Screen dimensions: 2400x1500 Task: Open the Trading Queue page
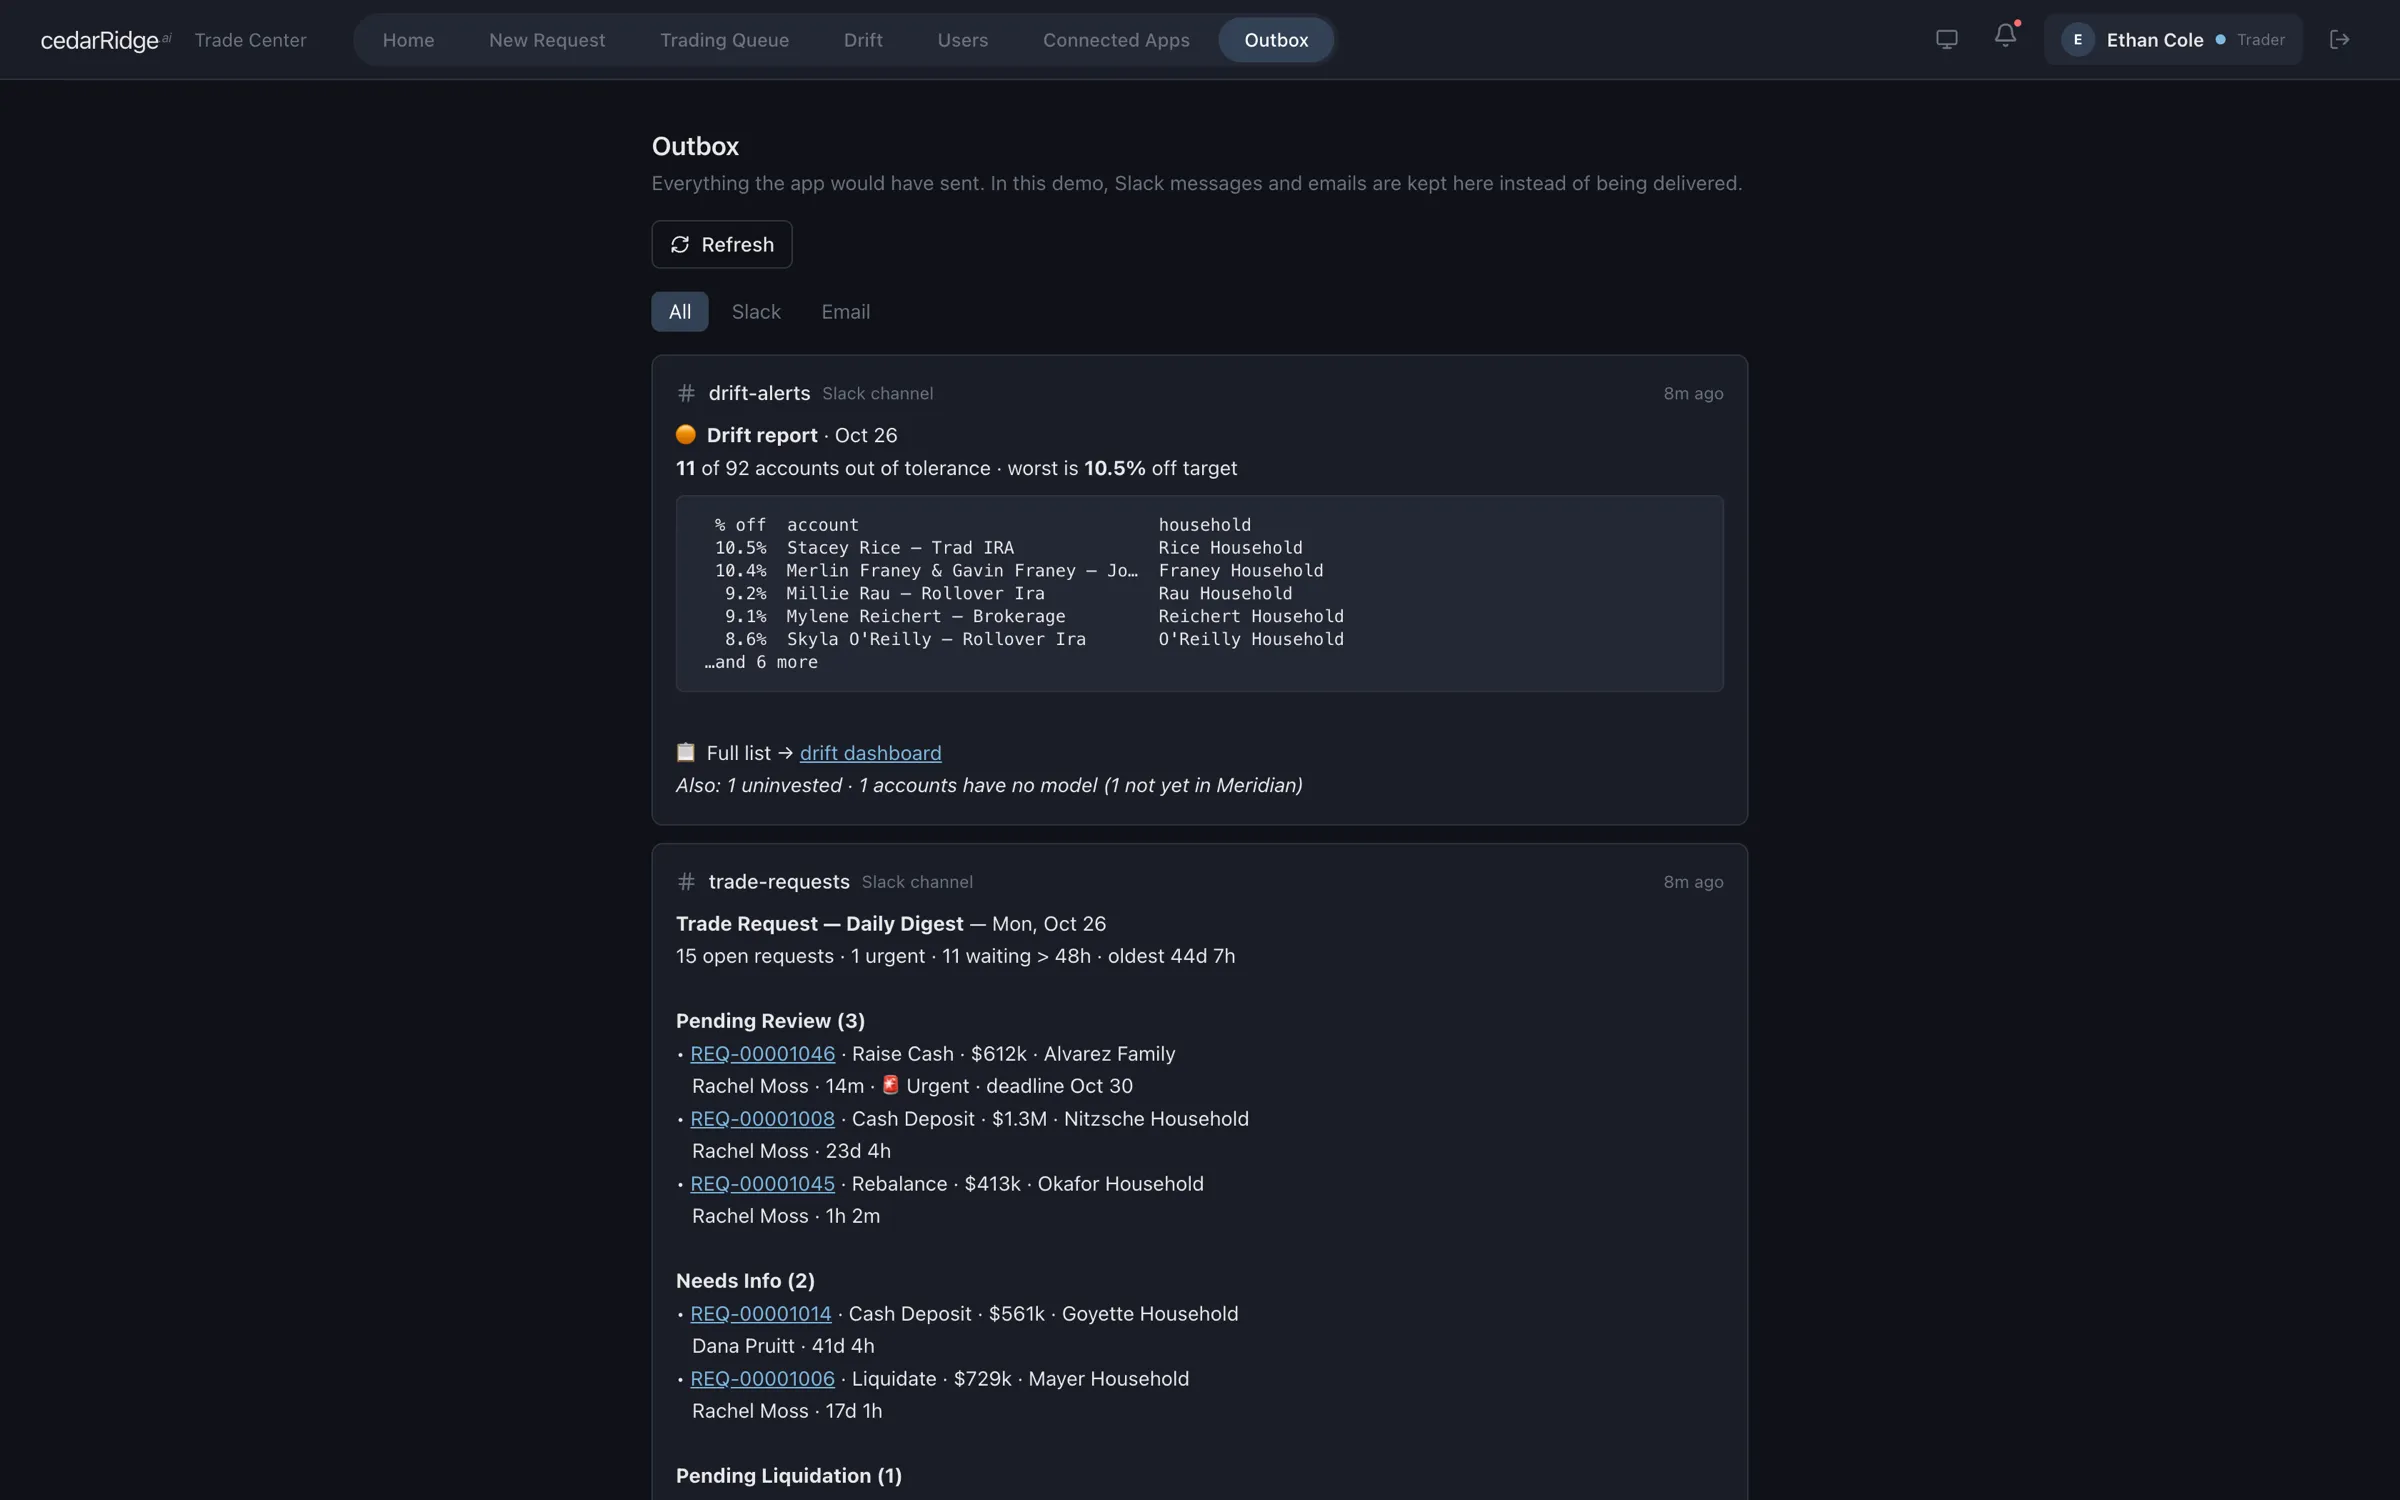tap(724, 40)
